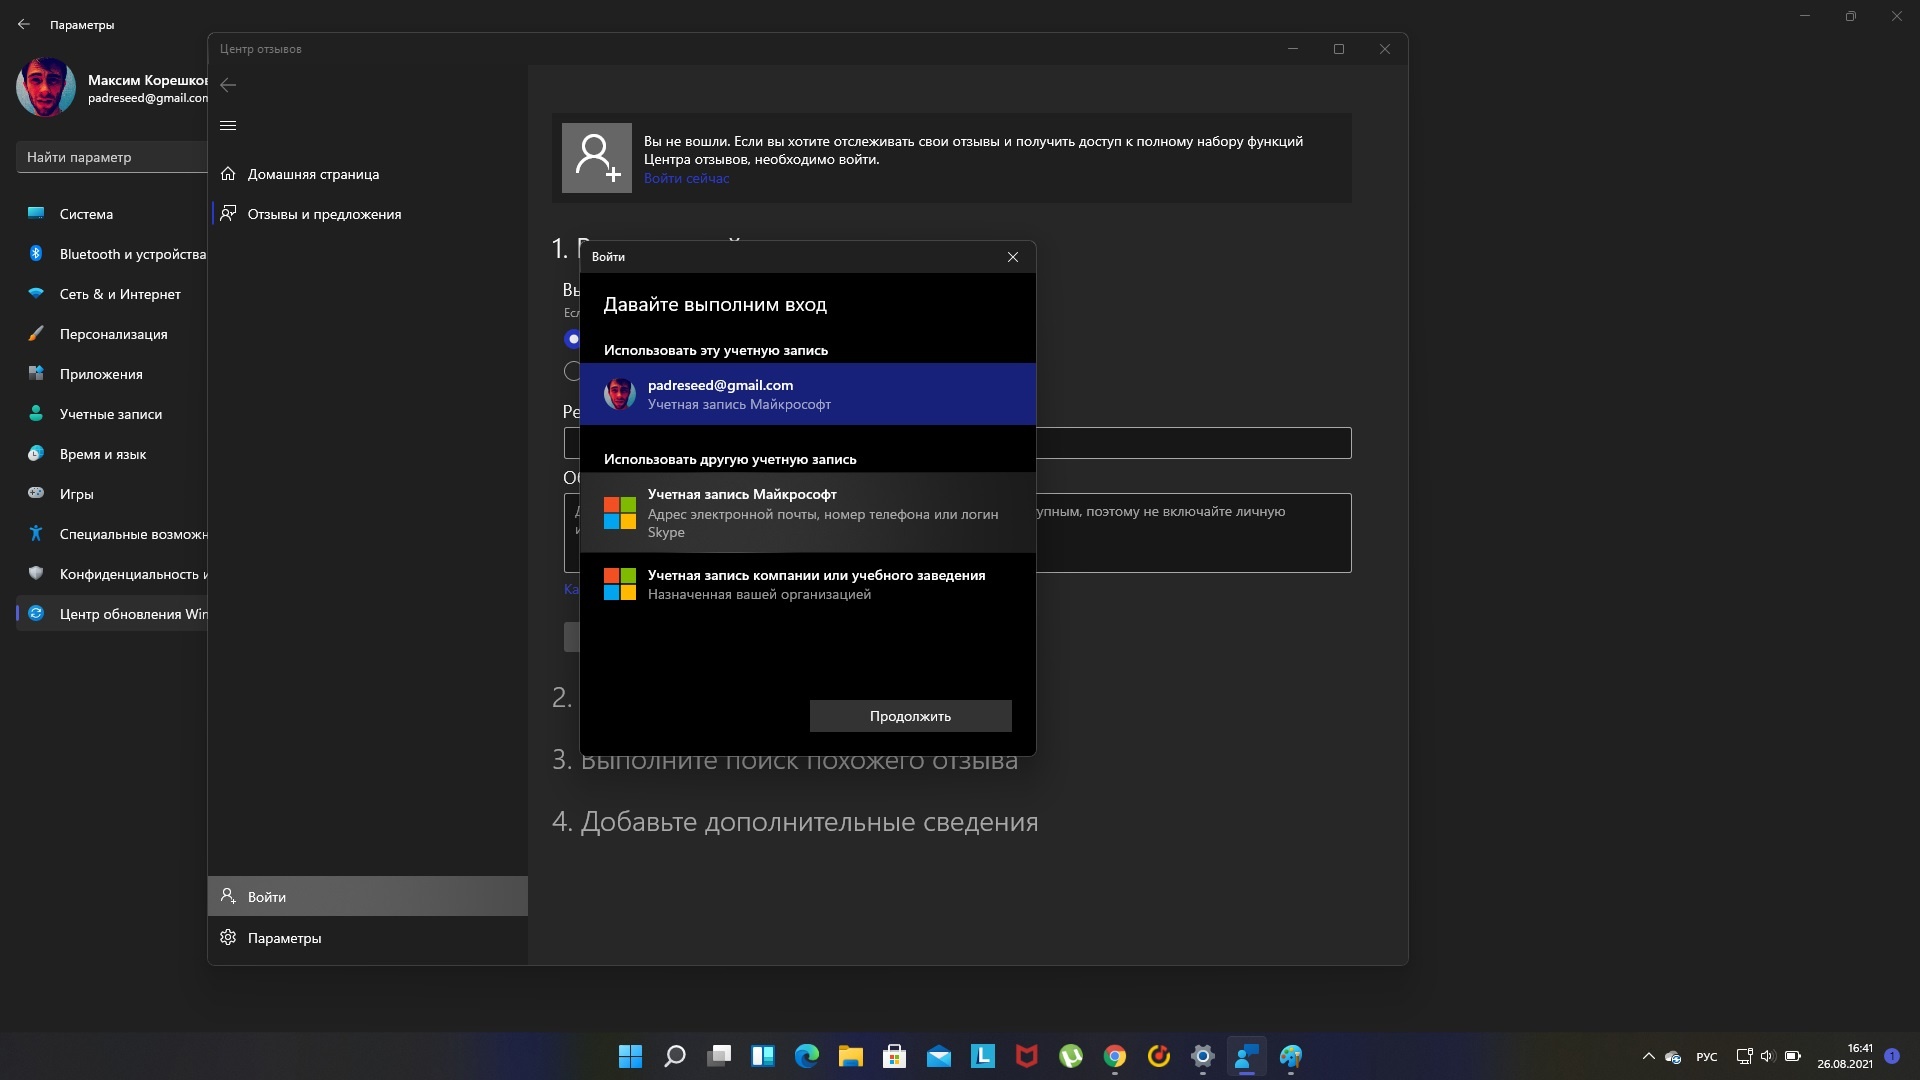The width and height of the screenshot is (1920, 1080).
Task: Open Microsoft Store from taskbar
Action: (895, 1056)
